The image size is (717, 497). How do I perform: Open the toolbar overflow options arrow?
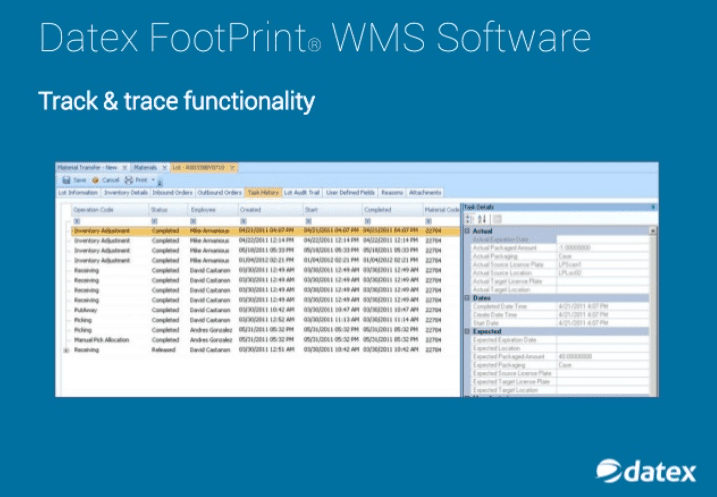pyautogui.click(x=160, y=183)
